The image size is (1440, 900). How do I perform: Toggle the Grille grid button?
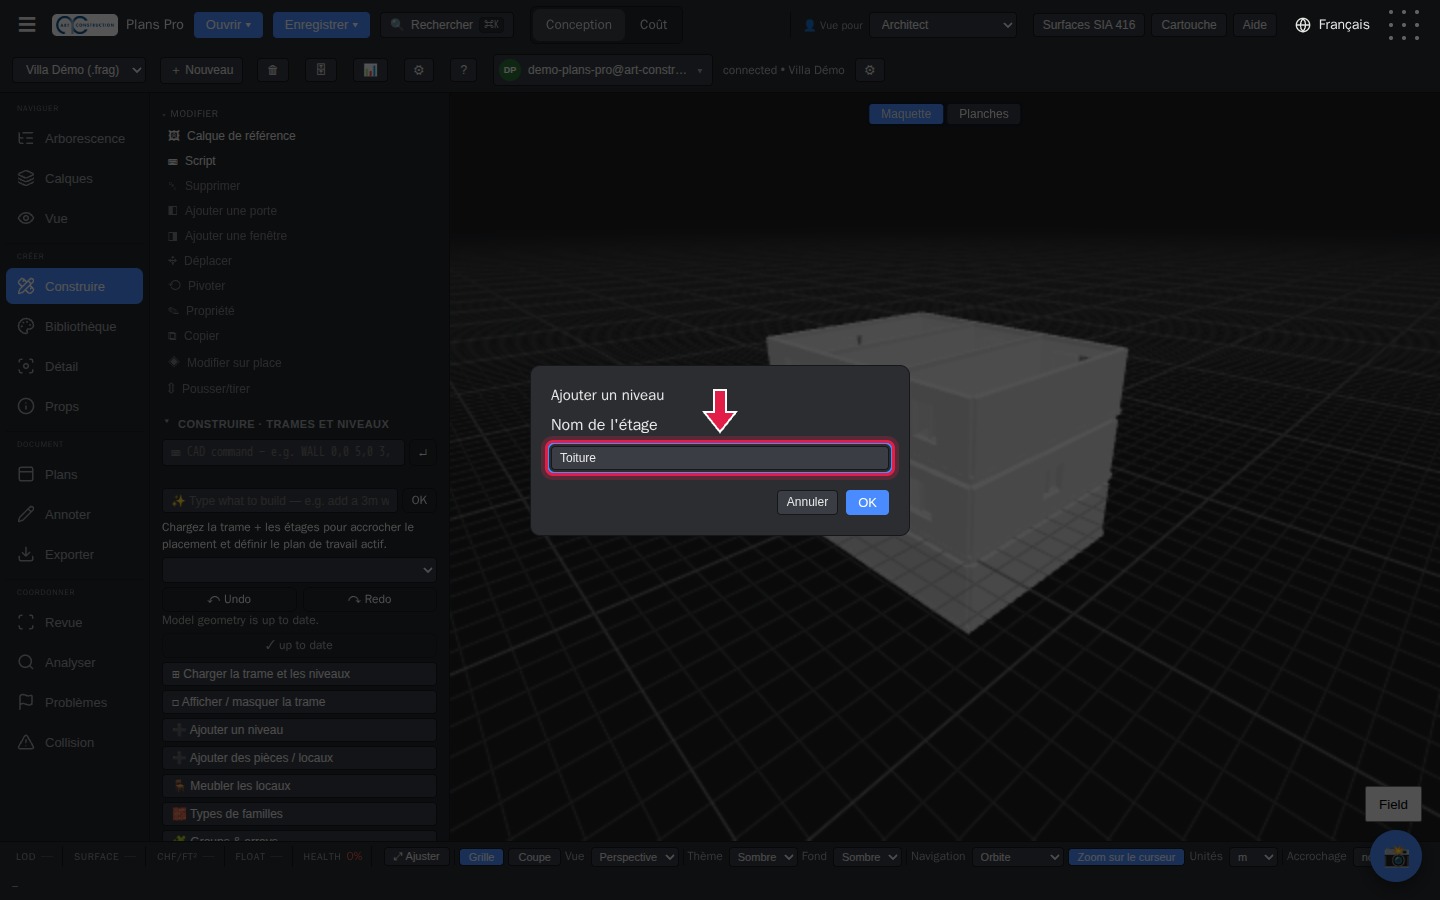pos(482,857)
